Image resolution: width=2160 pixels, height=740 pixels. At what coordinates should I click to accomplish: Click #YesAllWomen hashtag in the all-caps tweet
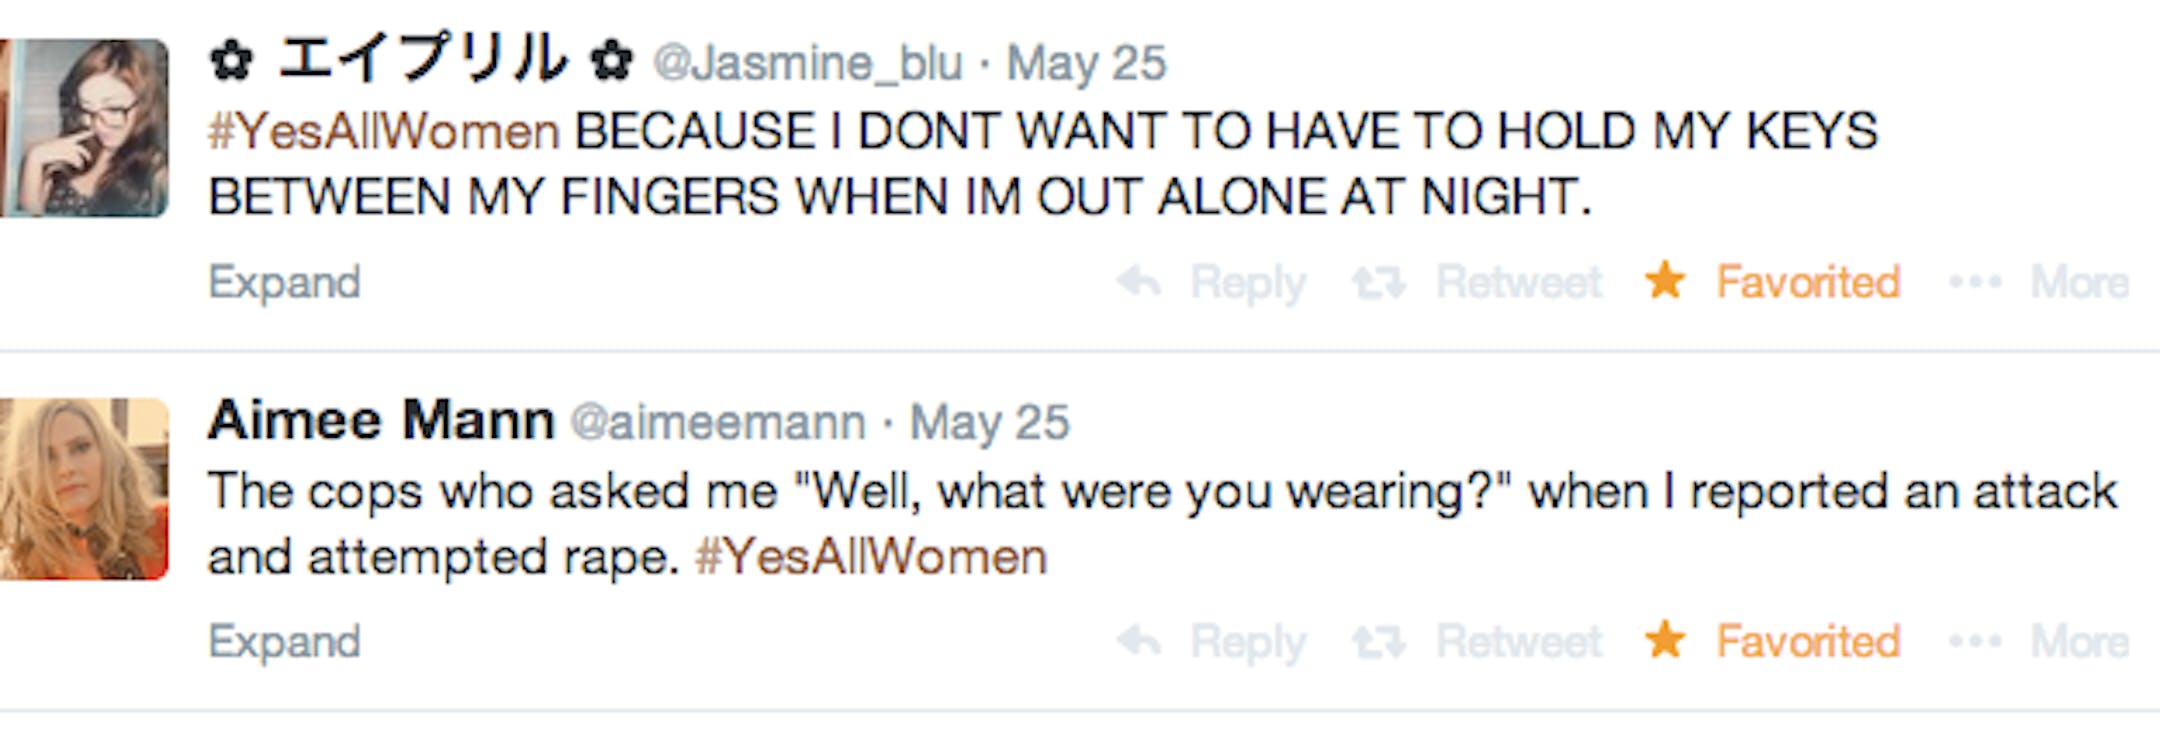383,132
